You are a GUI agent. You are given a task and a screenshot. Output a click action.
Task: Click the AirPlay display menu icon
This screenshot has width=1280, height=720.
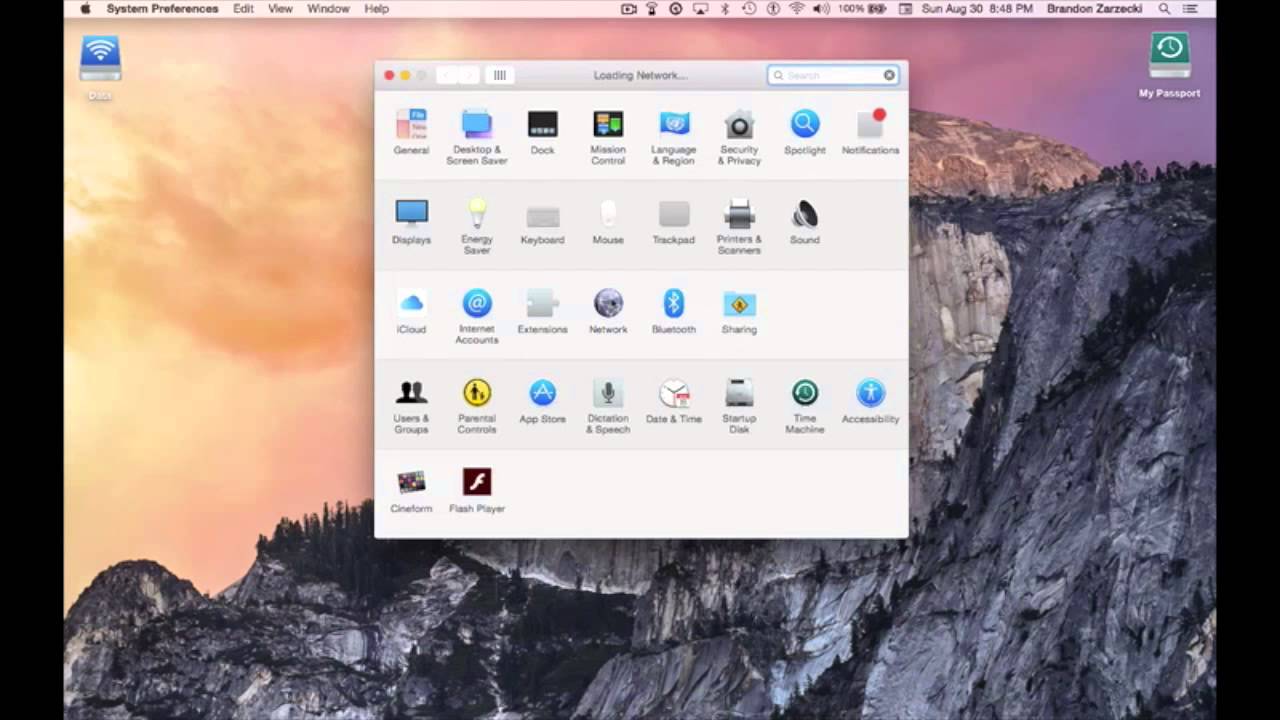coord(700,8)
